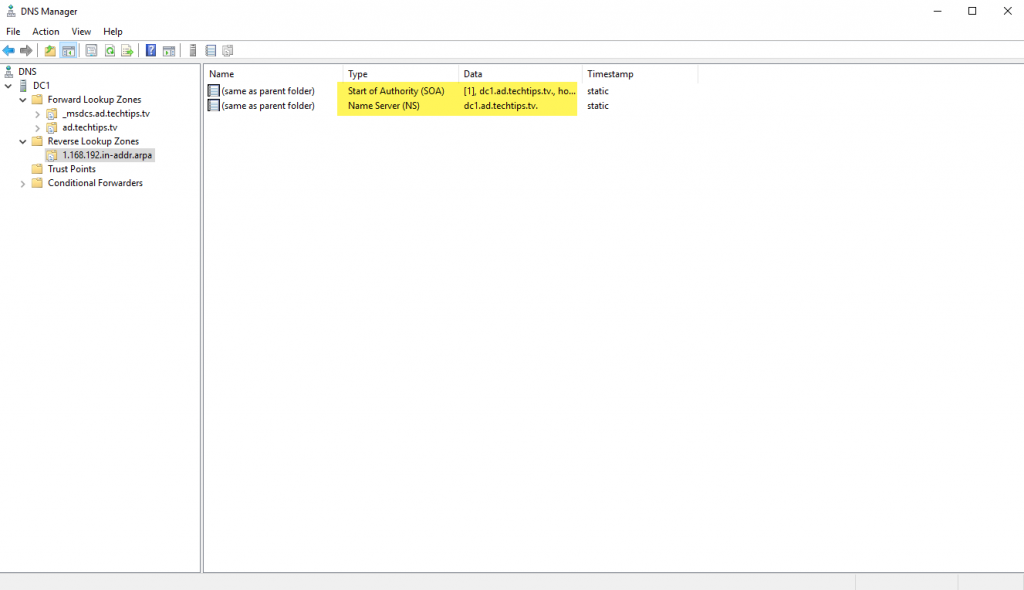The image size is (1024, 590).
Task: Minimize the DNS Manager window
Action: coord(937,11)
